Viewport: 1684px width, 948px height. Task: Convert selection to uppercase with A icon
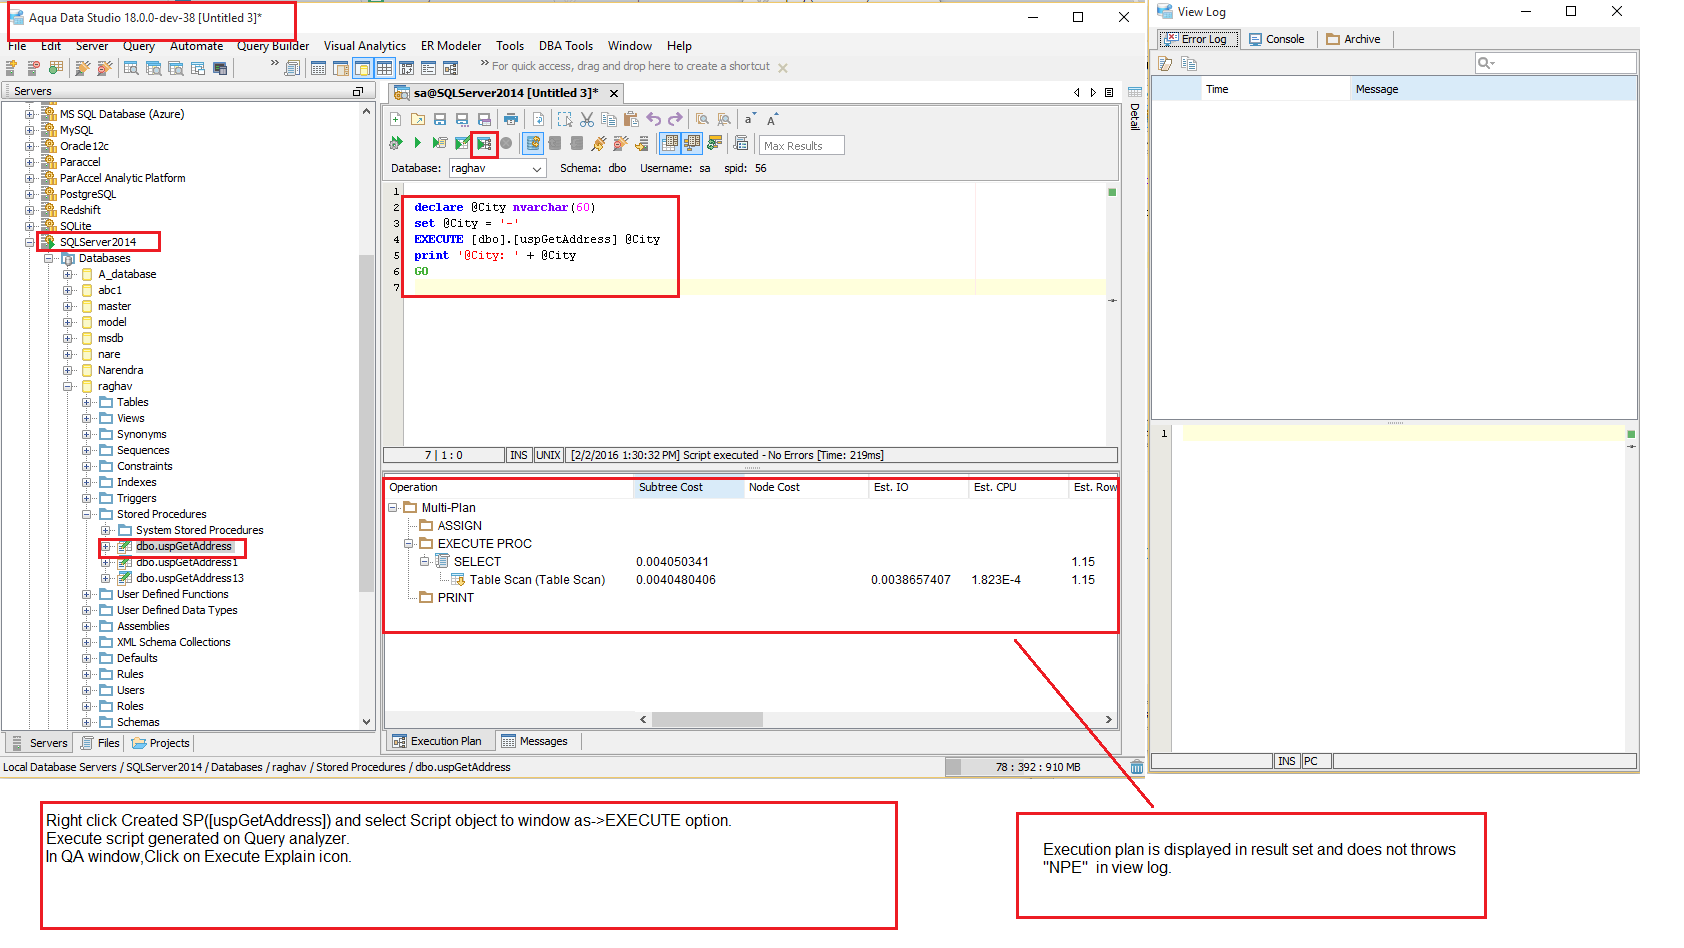click(772, 119)
